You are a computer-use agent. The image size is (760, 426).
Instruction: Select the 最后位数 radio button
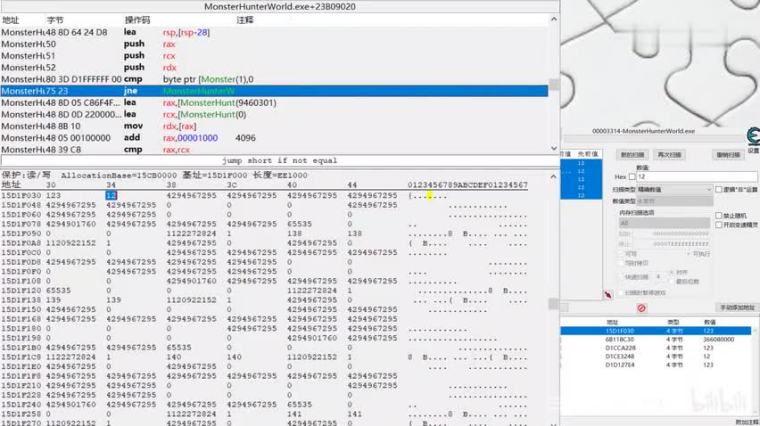pyautogui.click(x=671, y=282)
